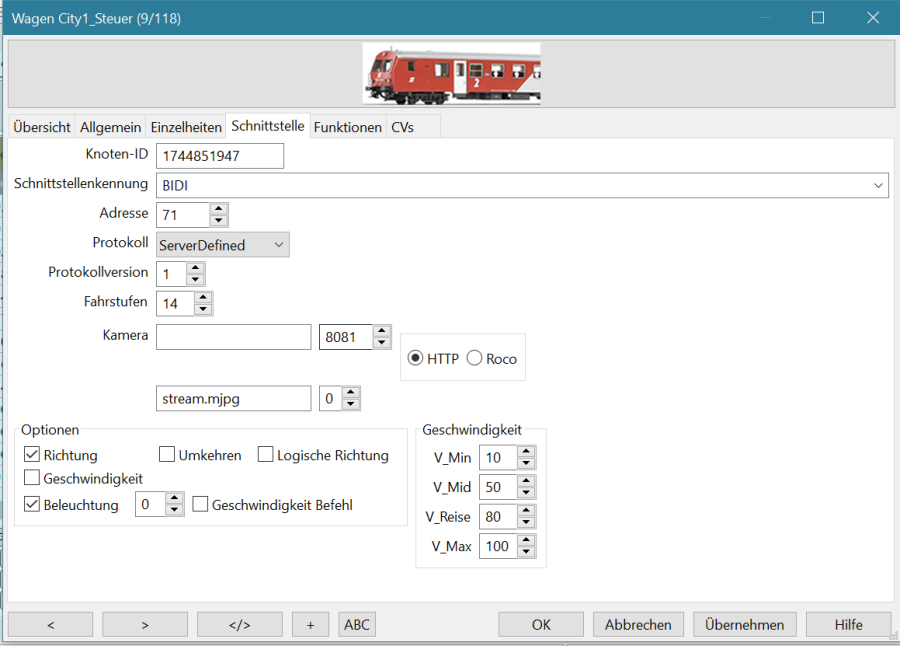Screen dimensions: 900x646
Task: Click the ABC button
Action: pyautogui.click(x=357, y=625)
